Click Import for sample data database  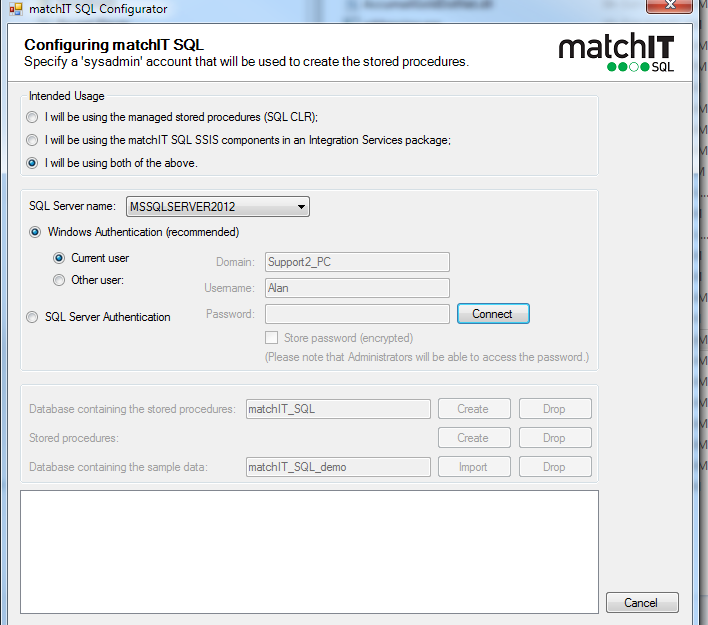tap(474, 466)
